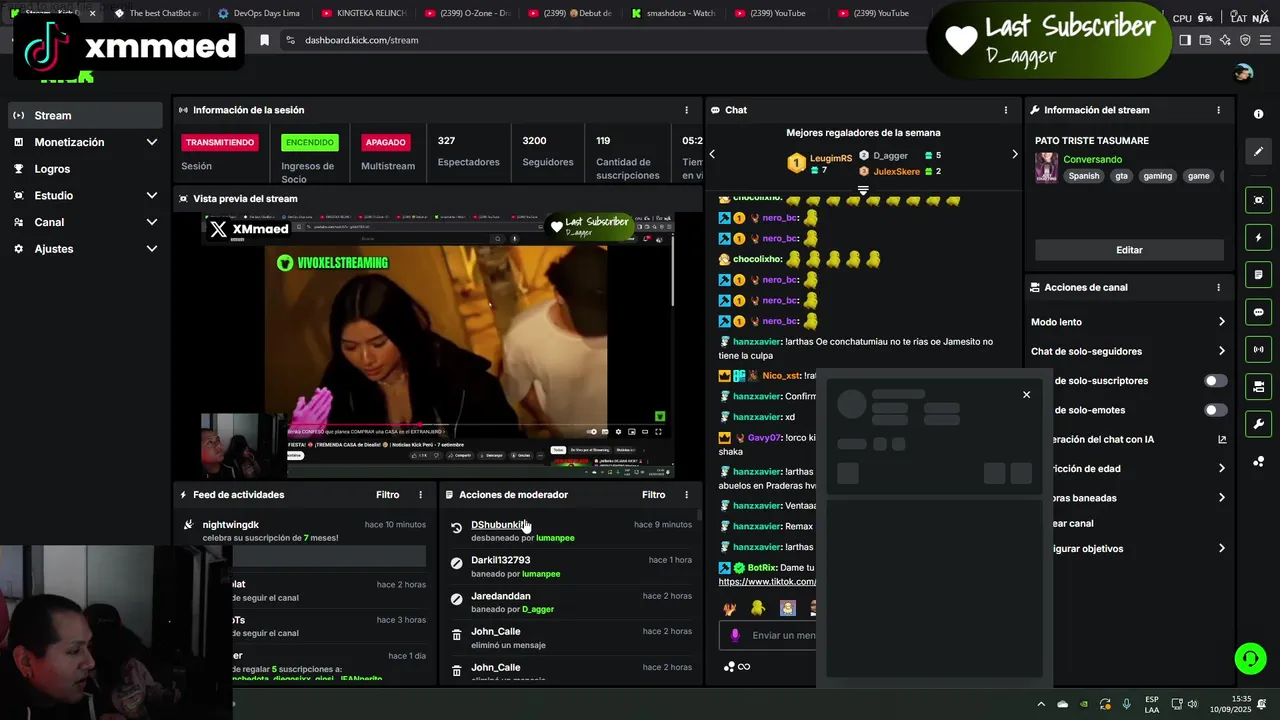The width and height of the screenshot is (1280, 720).
Task: Click the info icon in right toolbar
Action: pyautogui.click(x=1258, y=114)
